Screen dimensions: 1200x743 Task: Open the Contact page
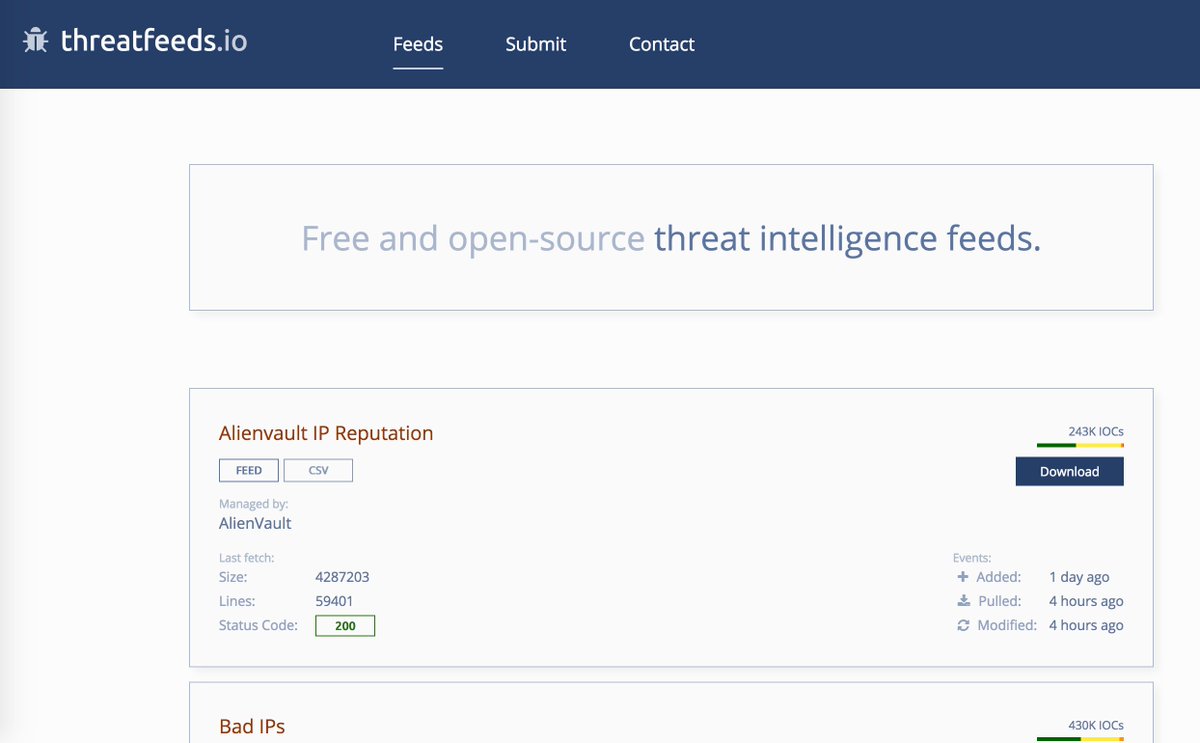pyautogui.click(x=662, y=44)
